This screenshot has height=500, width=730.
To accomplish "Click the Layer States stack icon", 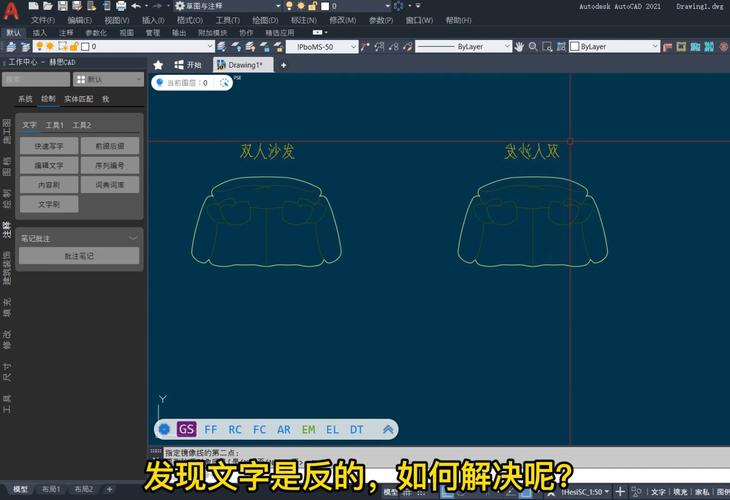I will point(25,47).
